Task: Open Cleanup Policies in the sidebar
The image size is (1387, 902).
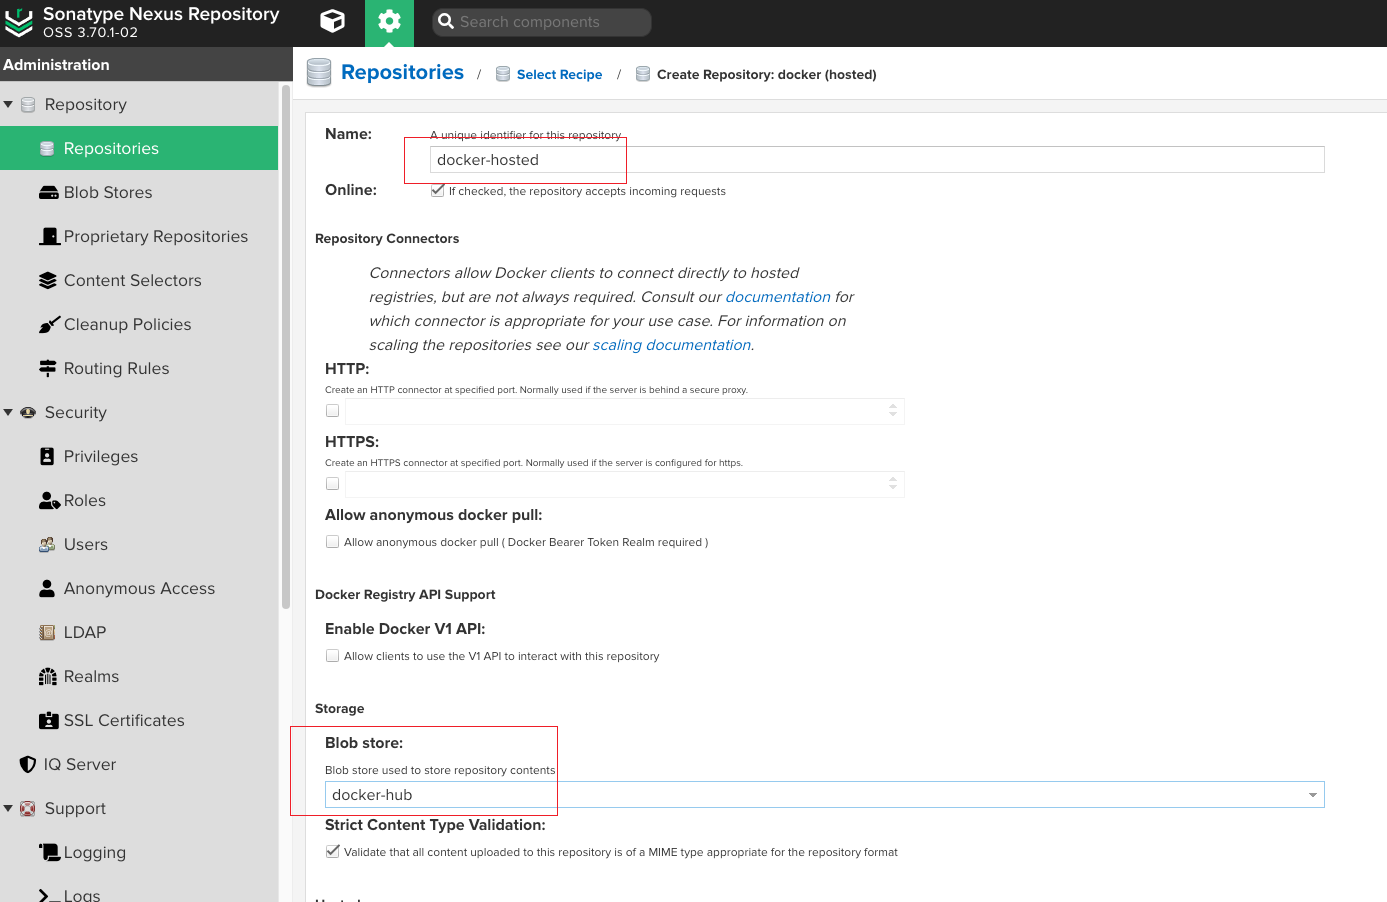Action: 139,324
